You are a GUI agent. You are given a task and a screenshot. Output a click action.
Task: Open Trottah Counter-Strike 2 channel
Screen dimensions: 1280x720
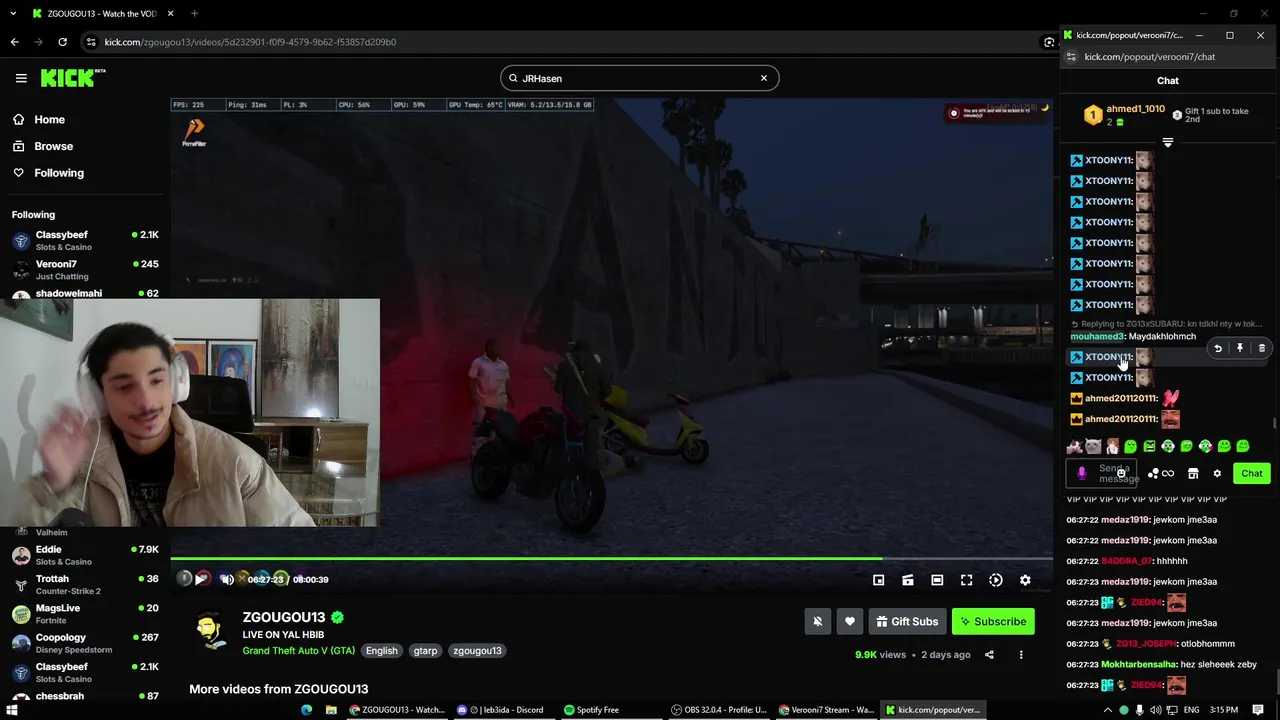click(85, 584)
